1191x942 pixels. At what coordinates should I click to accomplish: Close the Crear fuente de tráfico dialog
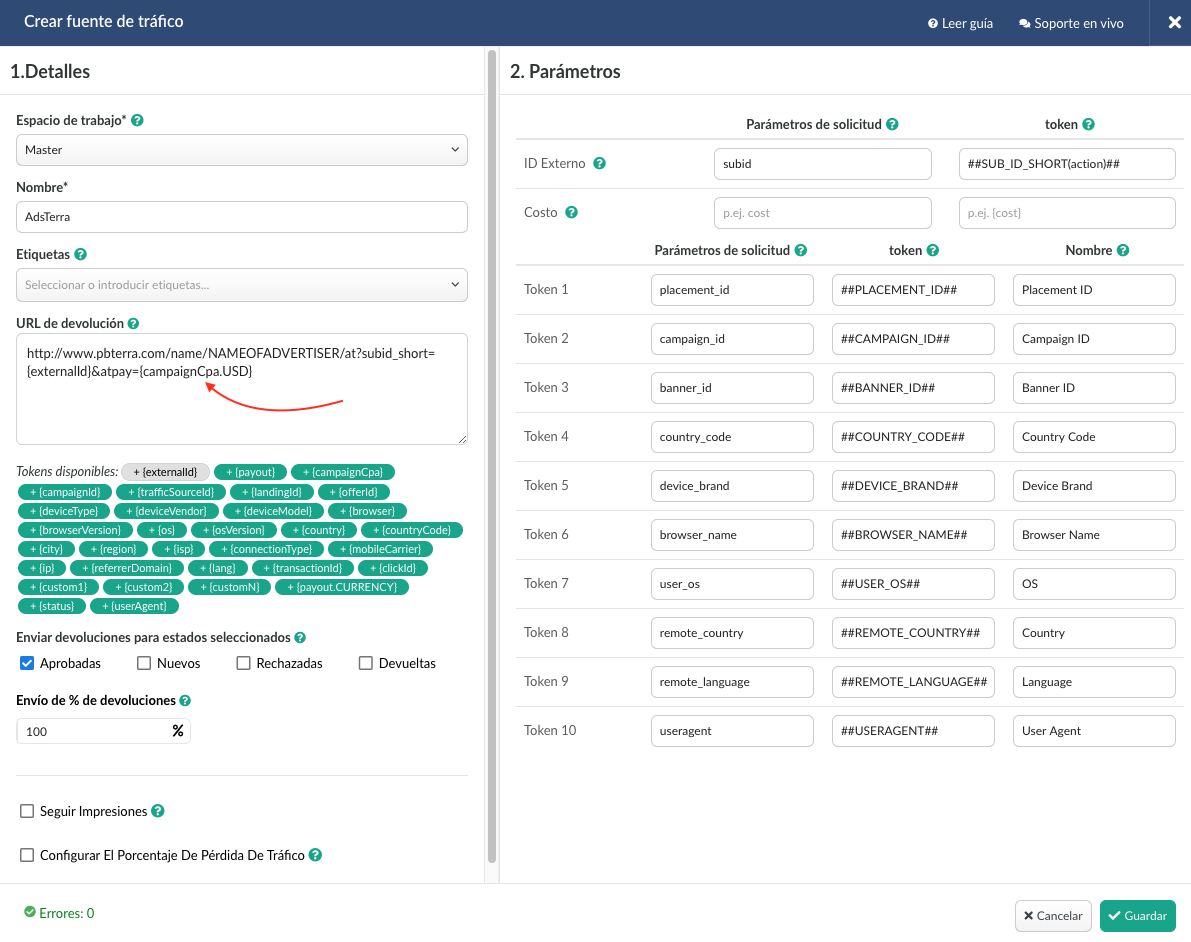[1174, 23]
